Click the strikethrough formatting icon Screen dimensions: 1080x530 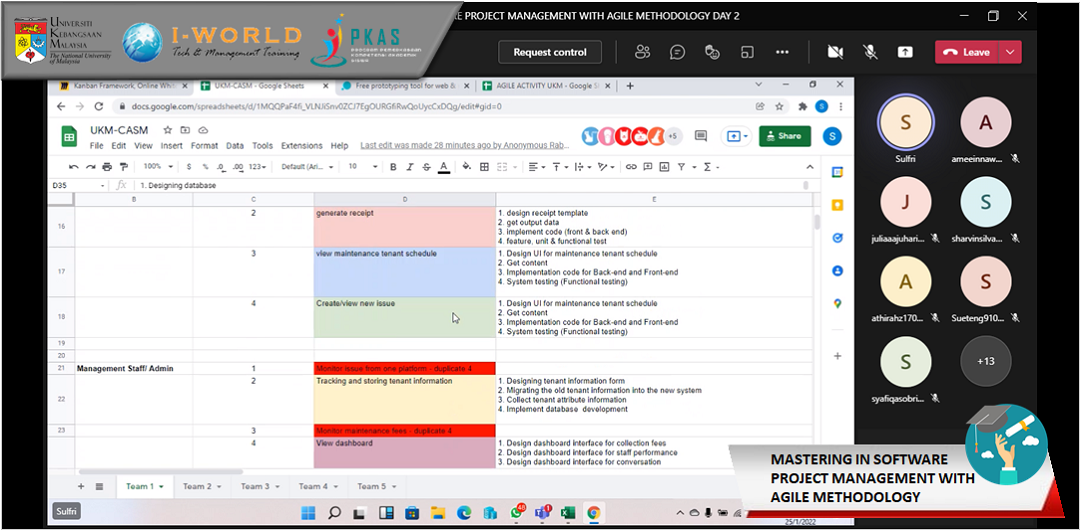click(427, 167)
